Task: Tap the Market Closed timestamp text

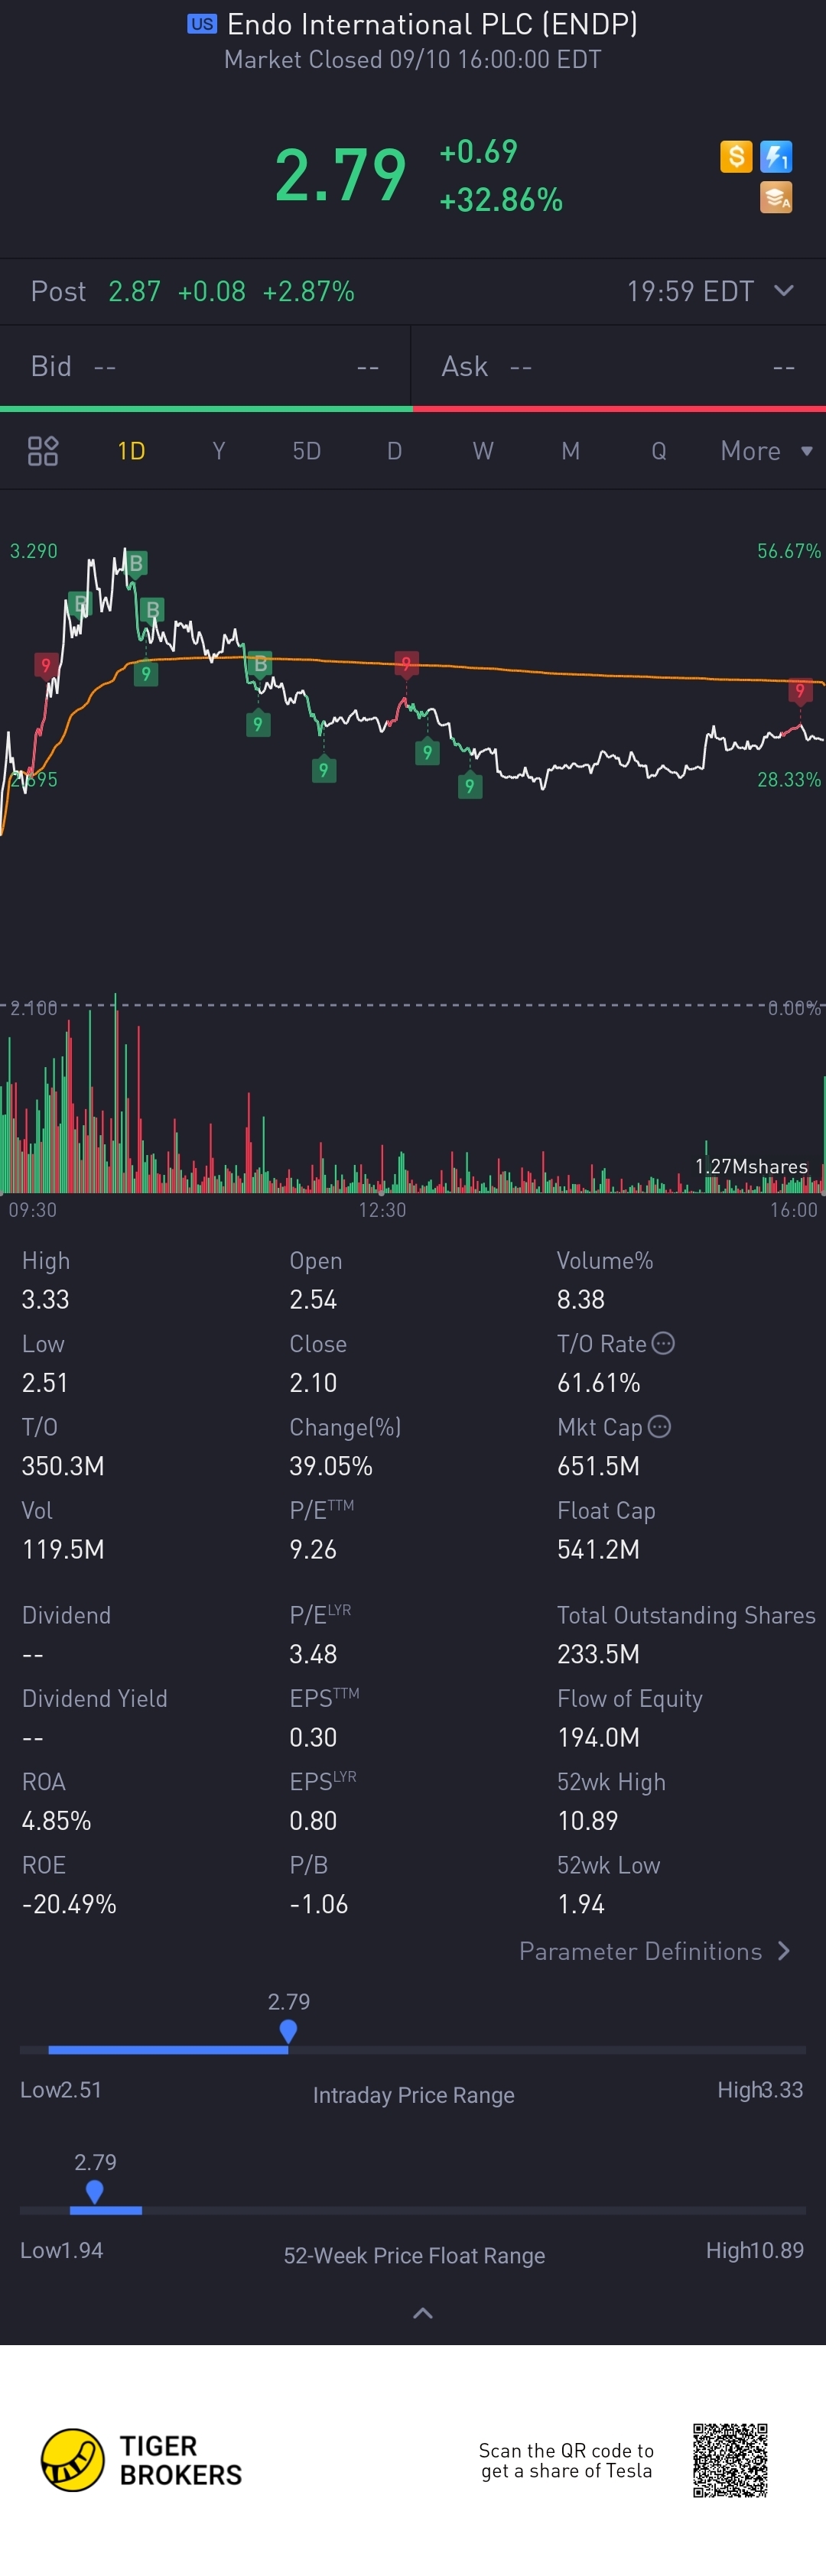Action: [413, 60]
